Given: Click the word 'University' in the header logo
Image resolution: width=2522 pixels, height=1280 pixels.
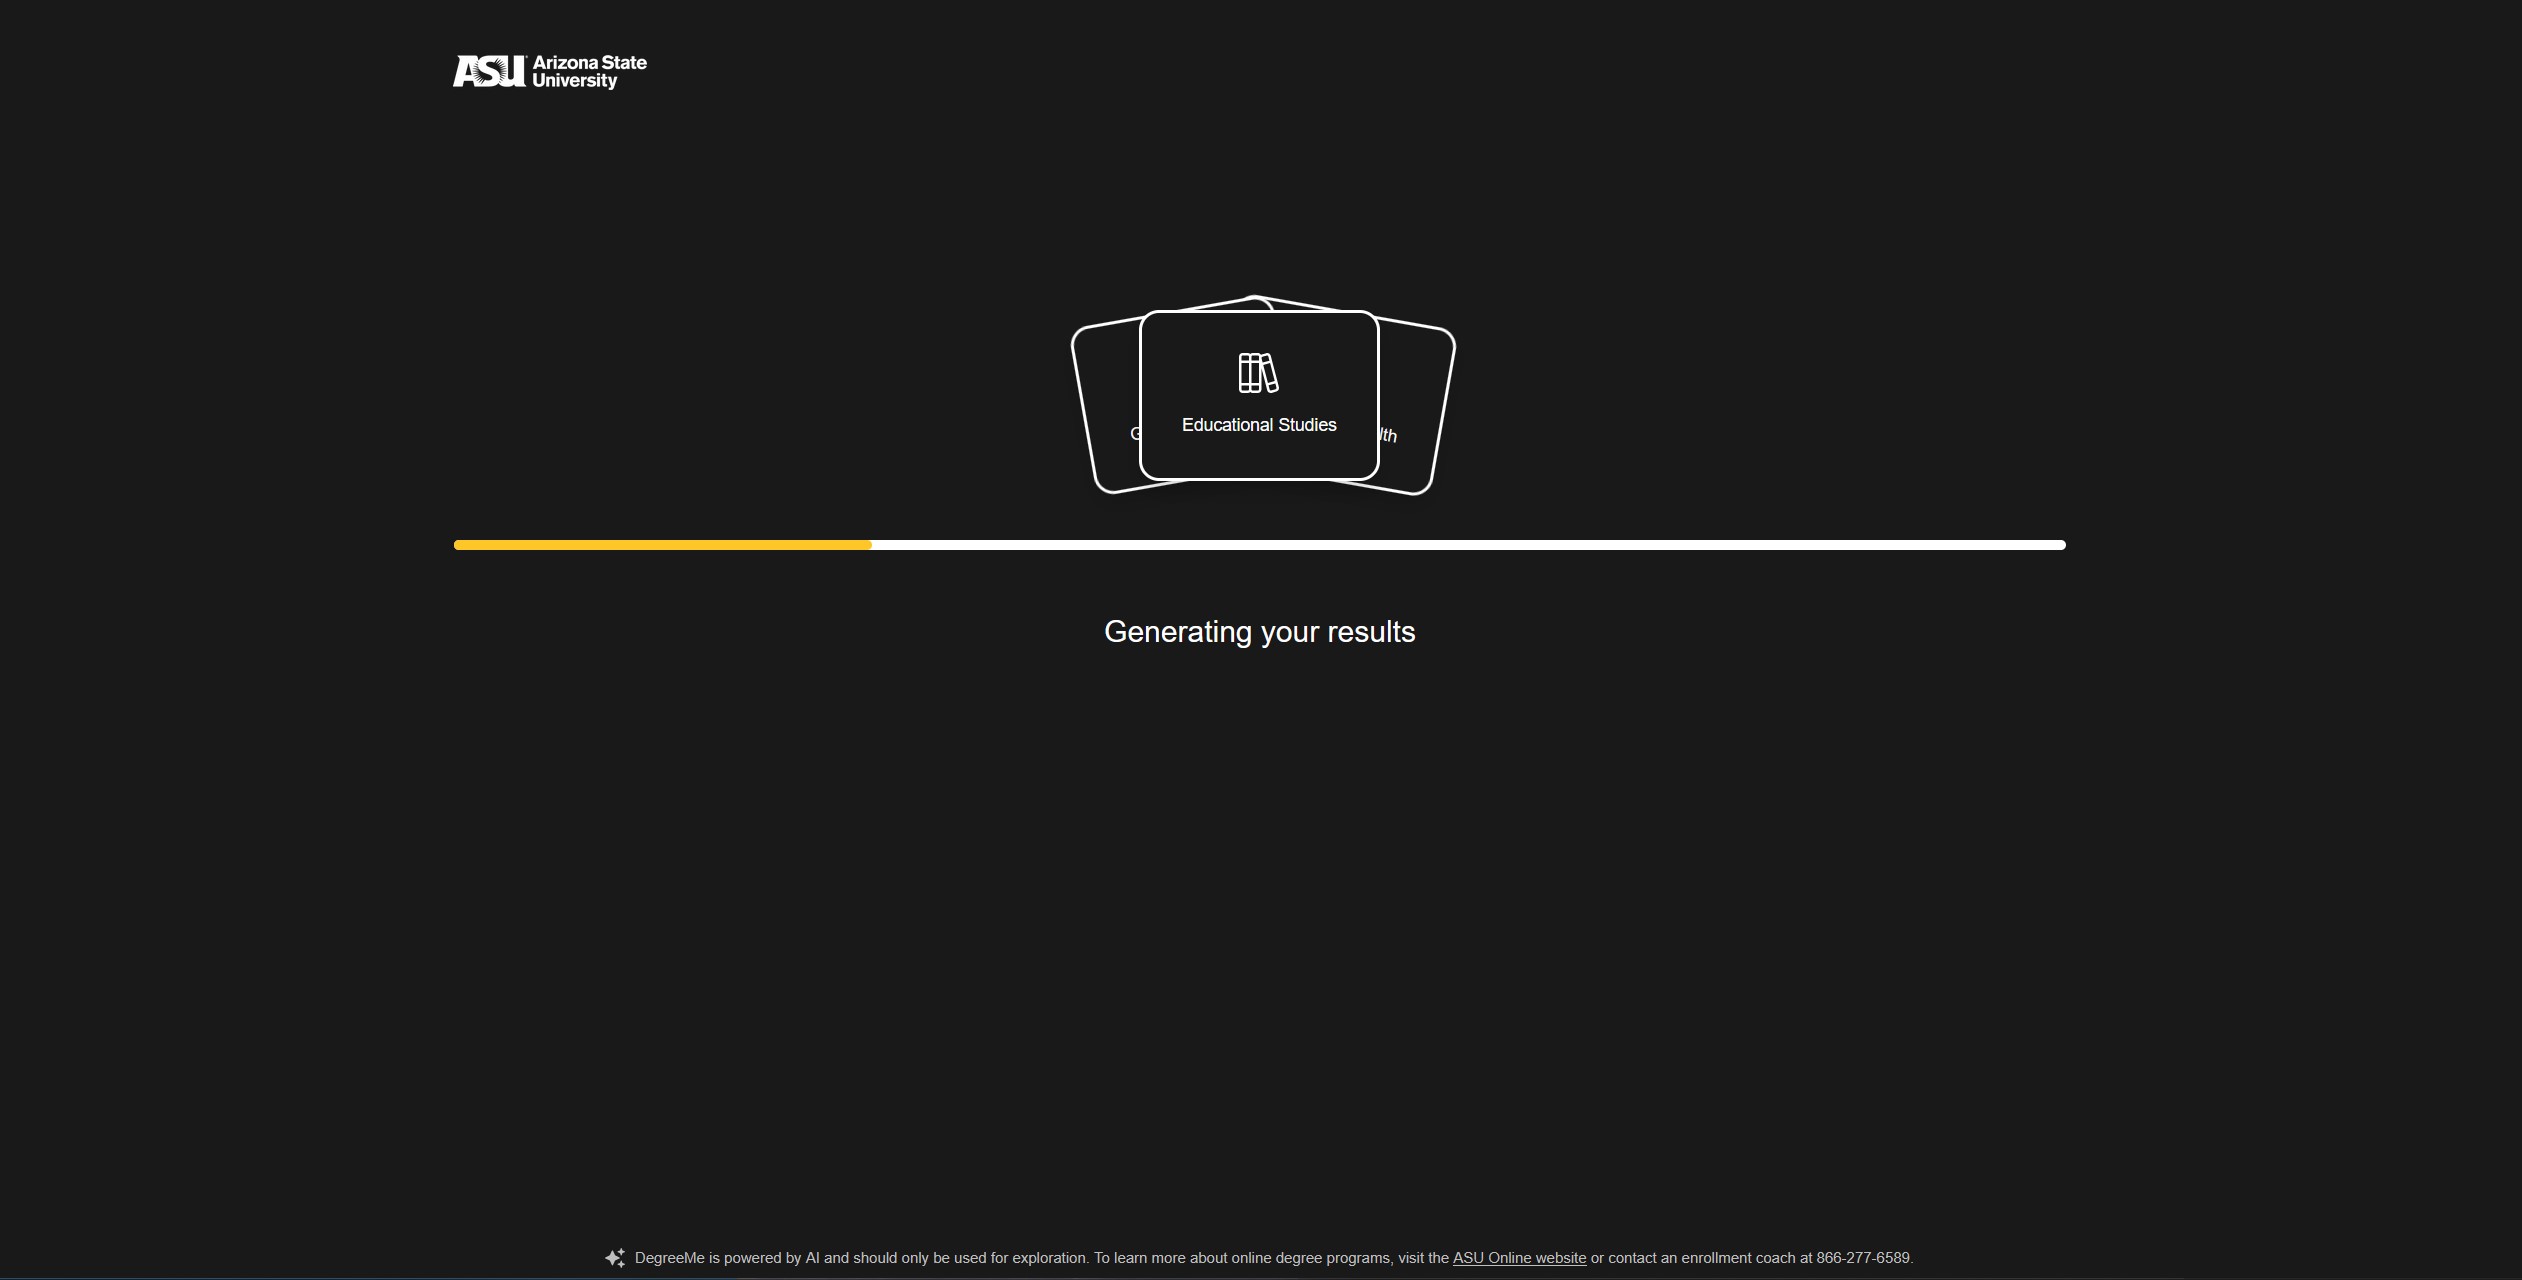Looking at the screenshot, I should 574,81.
